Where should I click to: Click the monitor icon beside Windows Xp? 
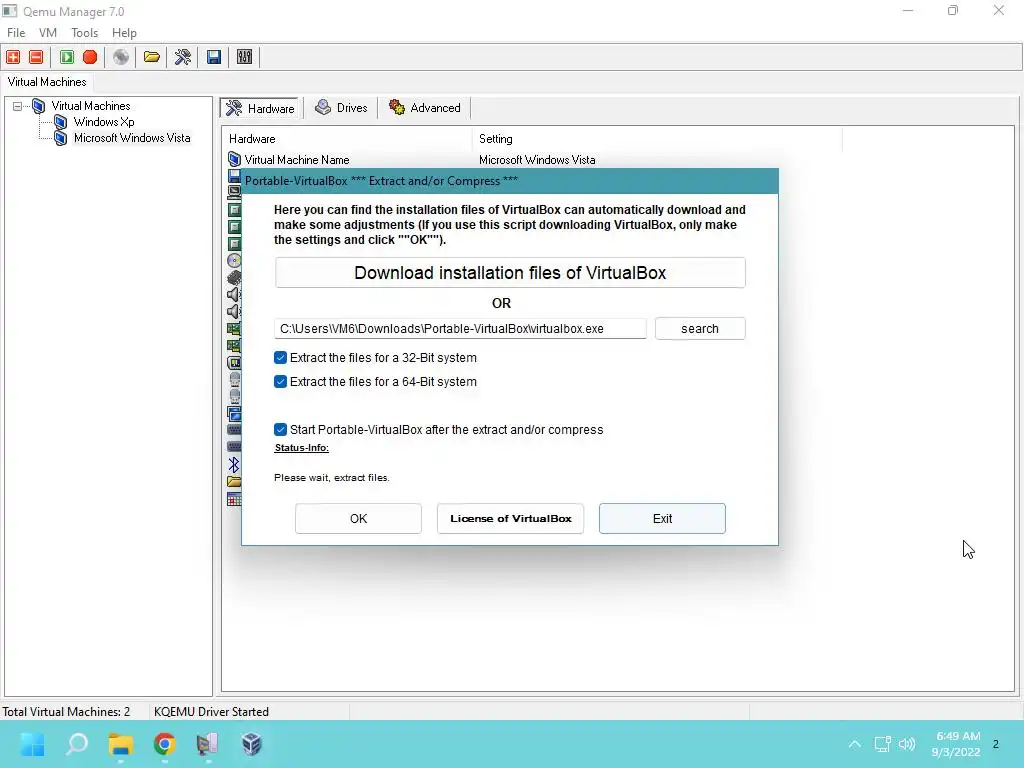point(61,122)
